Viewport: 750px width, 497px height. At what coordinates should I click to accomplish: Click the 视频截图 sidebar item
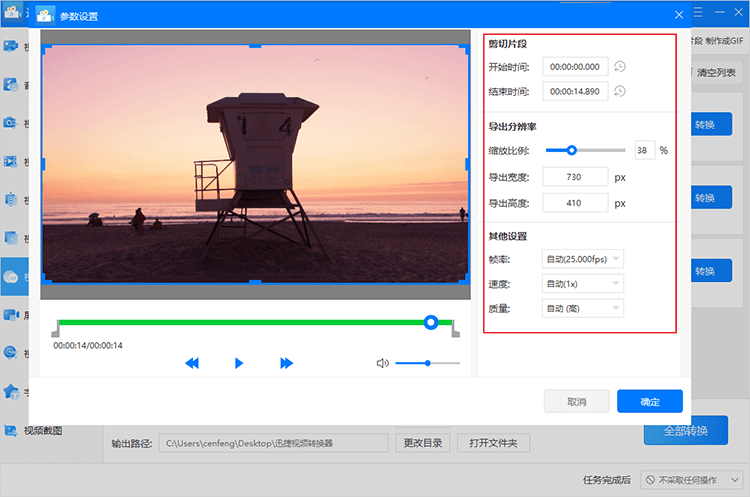(x=43, y=431)
